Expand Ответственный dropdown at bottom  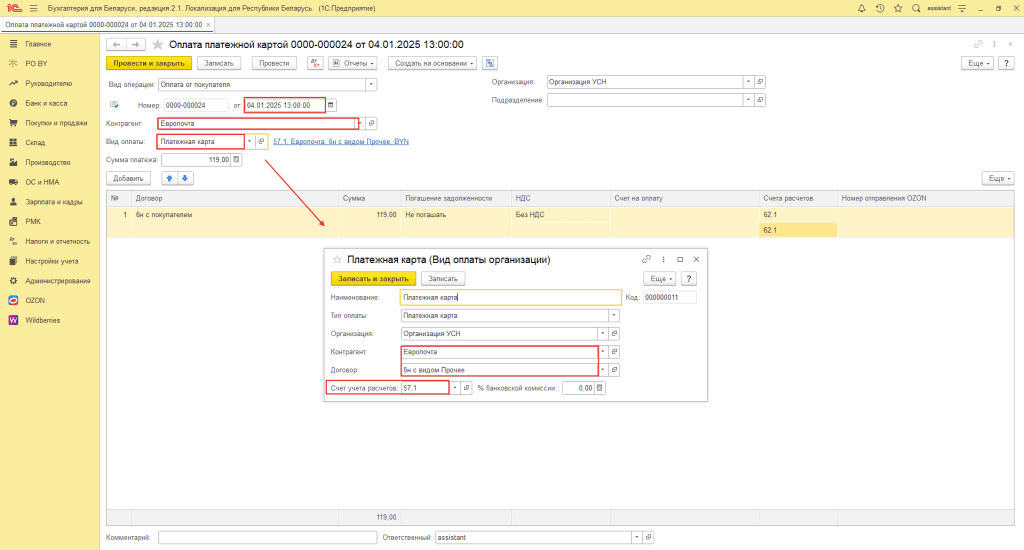click(637, 538)
